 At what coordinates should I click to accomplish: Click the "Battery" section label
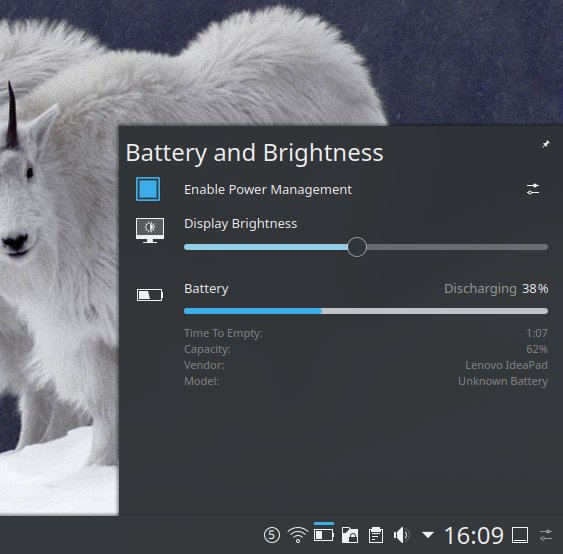click(206, 289)
